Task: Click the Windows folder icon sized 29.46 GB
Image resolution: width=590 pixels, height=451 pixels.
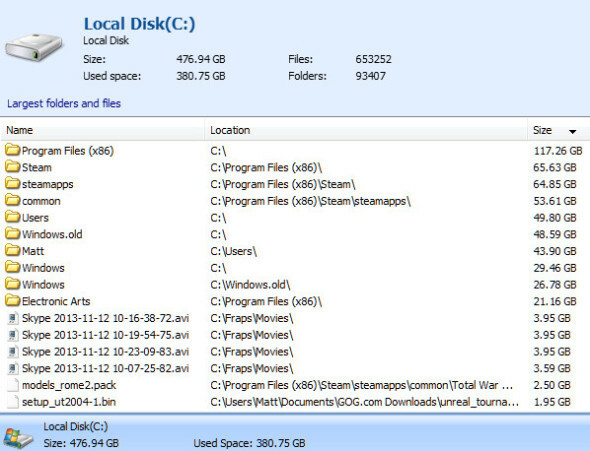Action: point(12,267)
